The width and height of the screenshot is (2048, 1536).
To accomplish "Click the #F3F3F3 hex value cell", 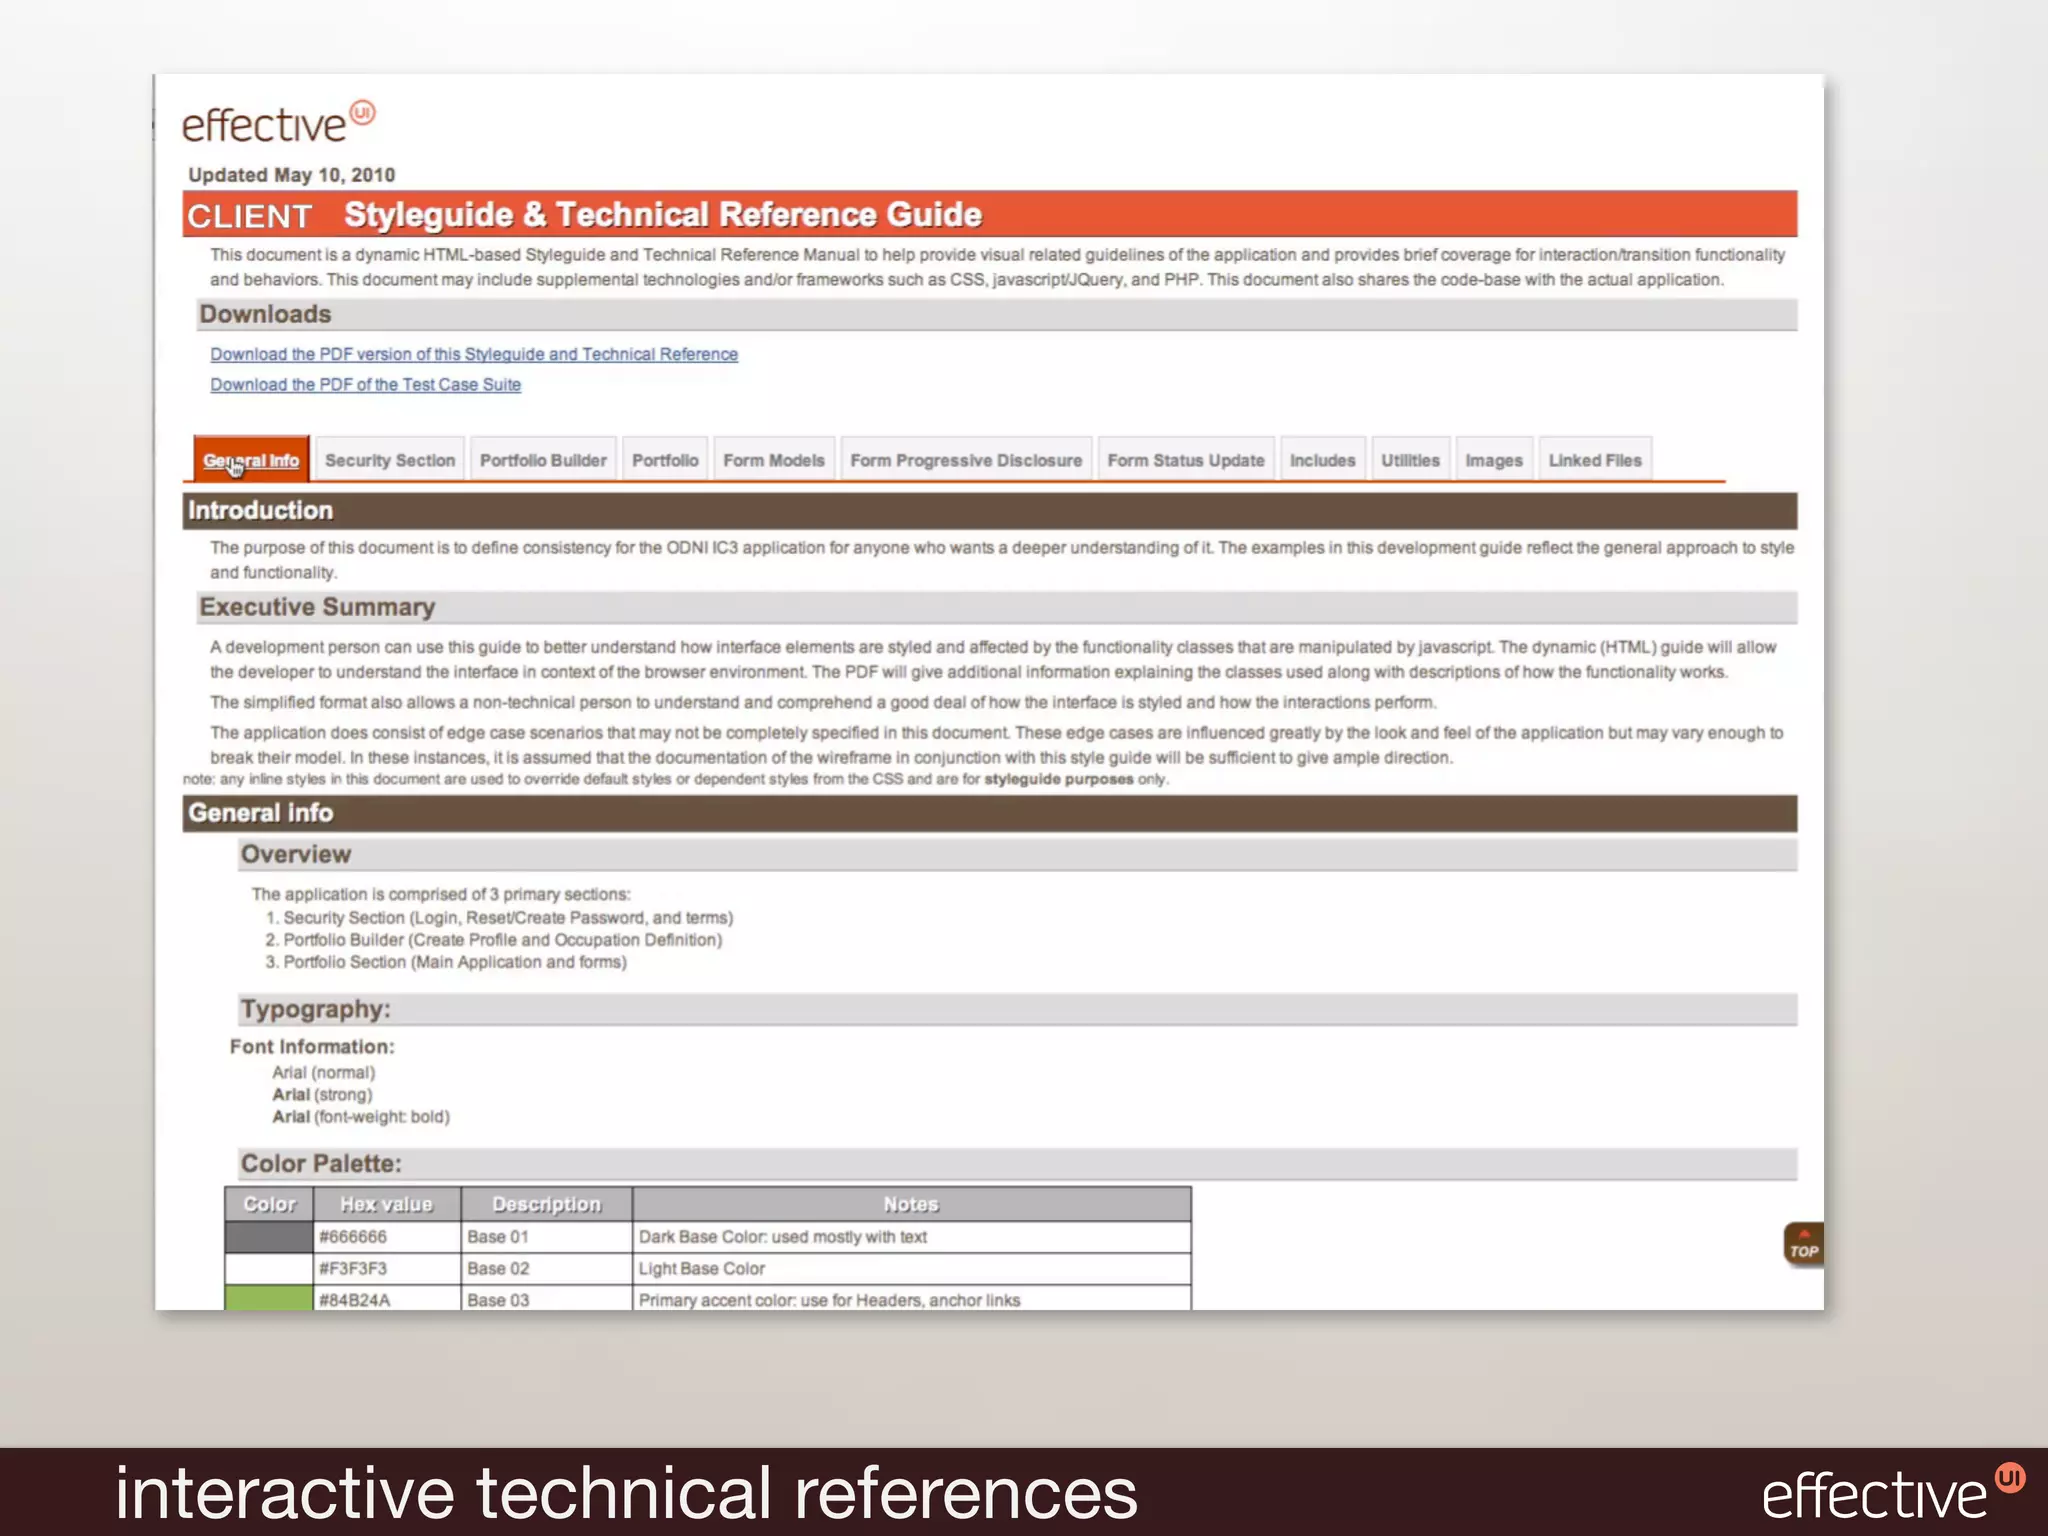I will click(387, 1269).
